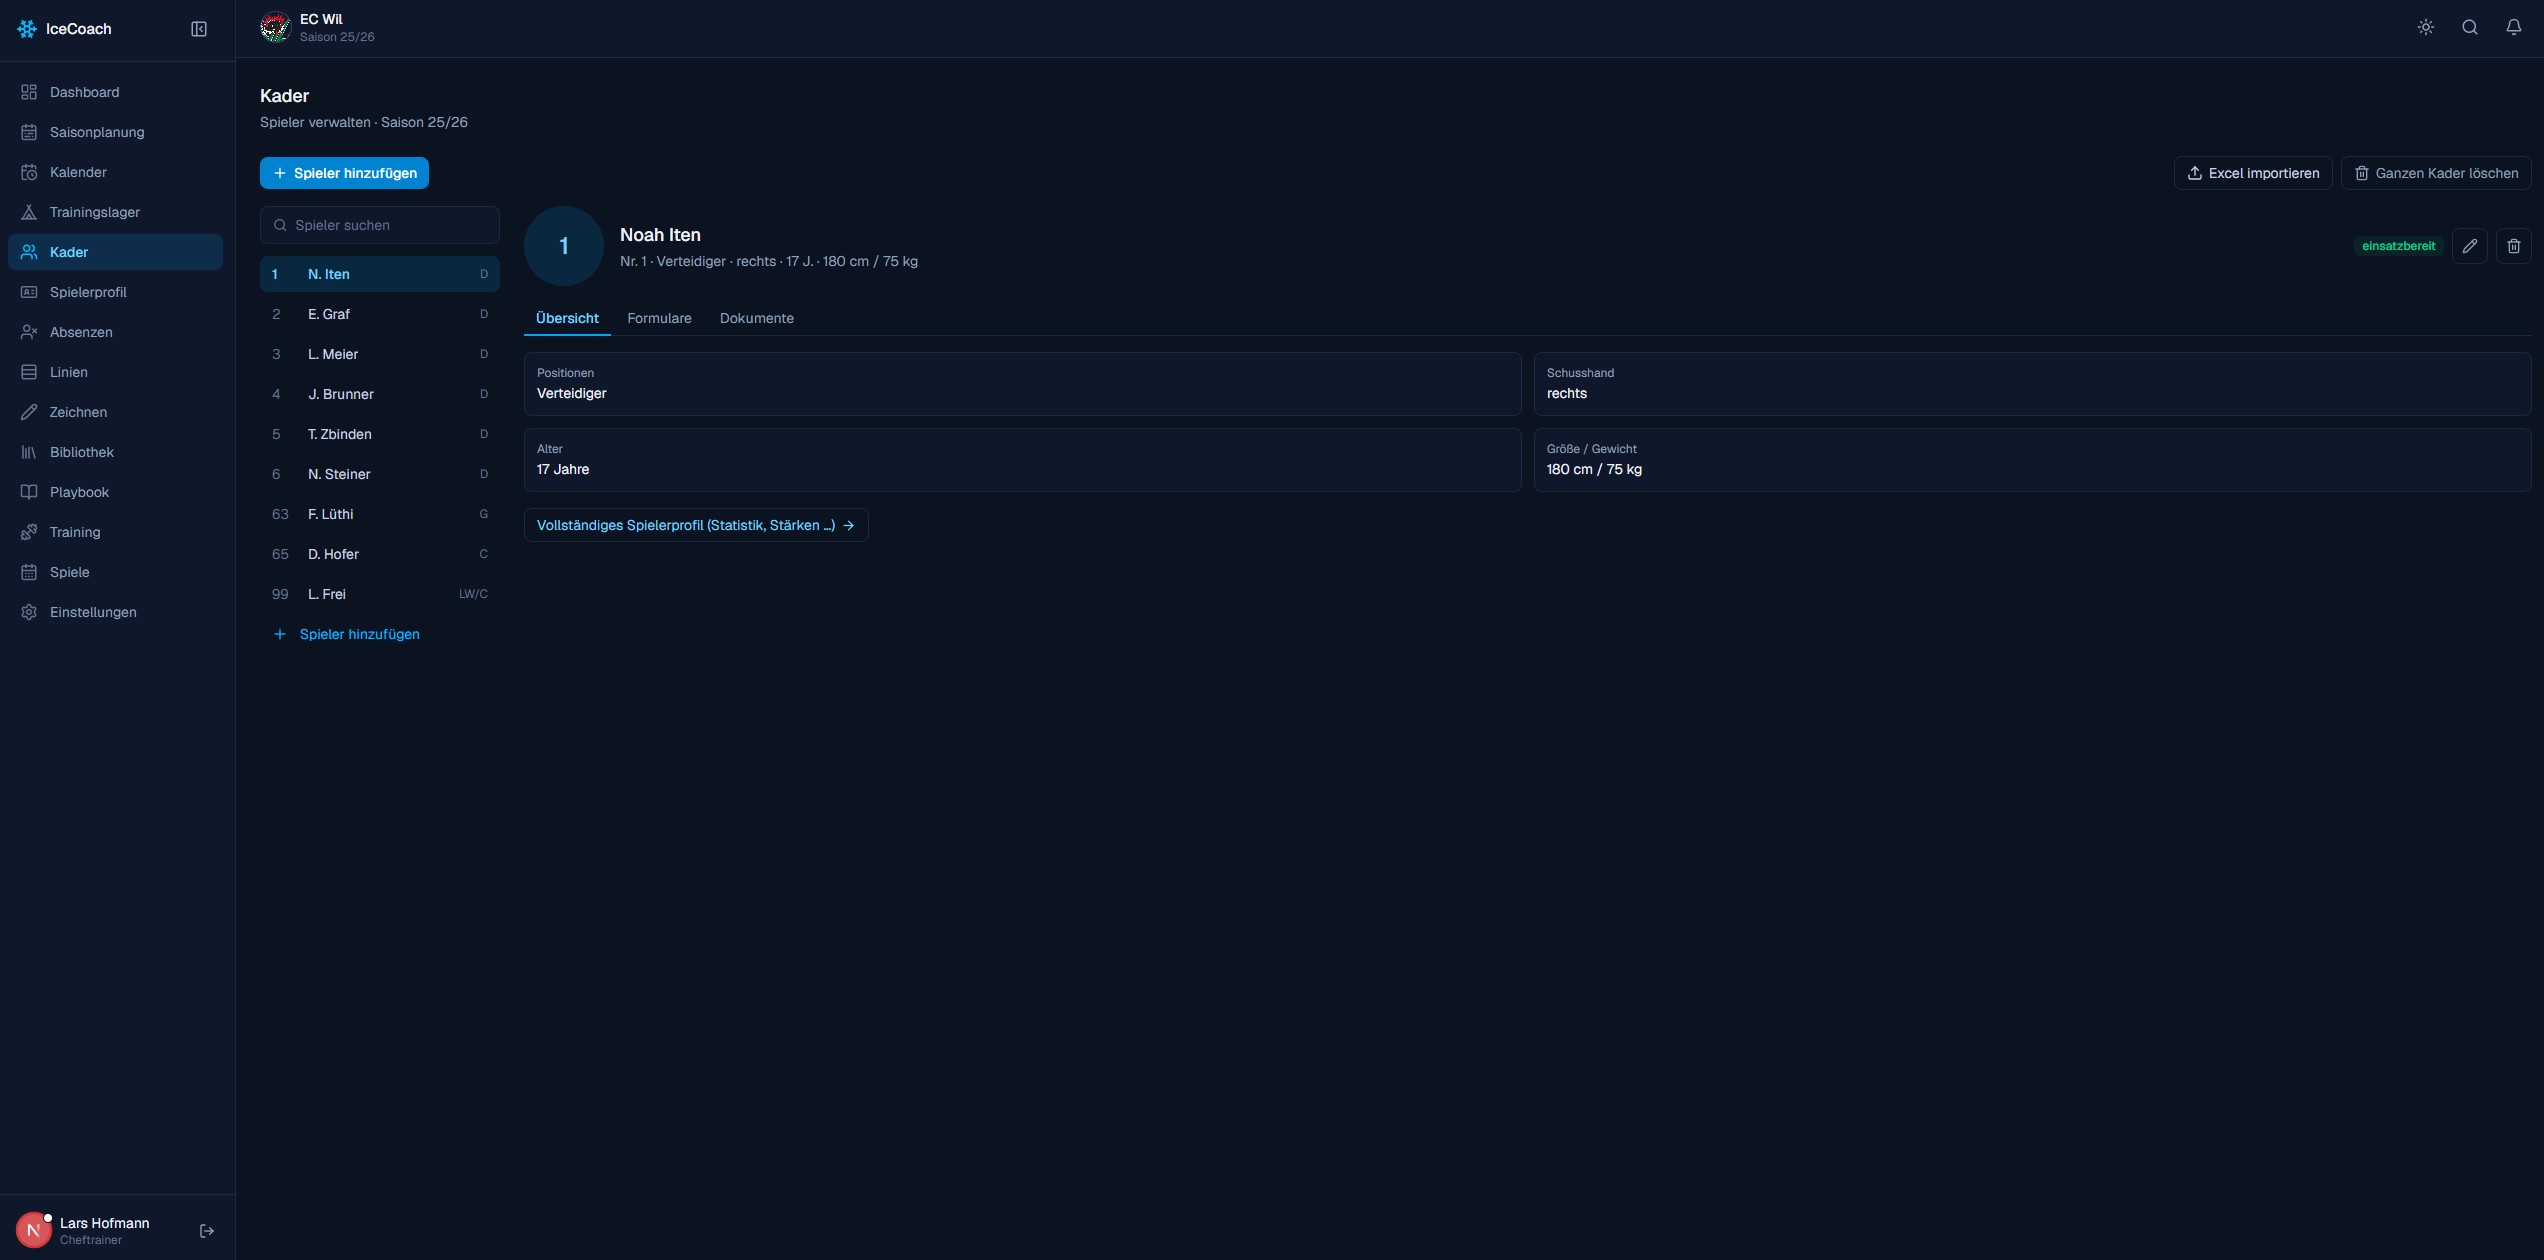Focus the Spieler suchen field
This screenshot has width=2544, height=1260.
click(x=380, y=225)
